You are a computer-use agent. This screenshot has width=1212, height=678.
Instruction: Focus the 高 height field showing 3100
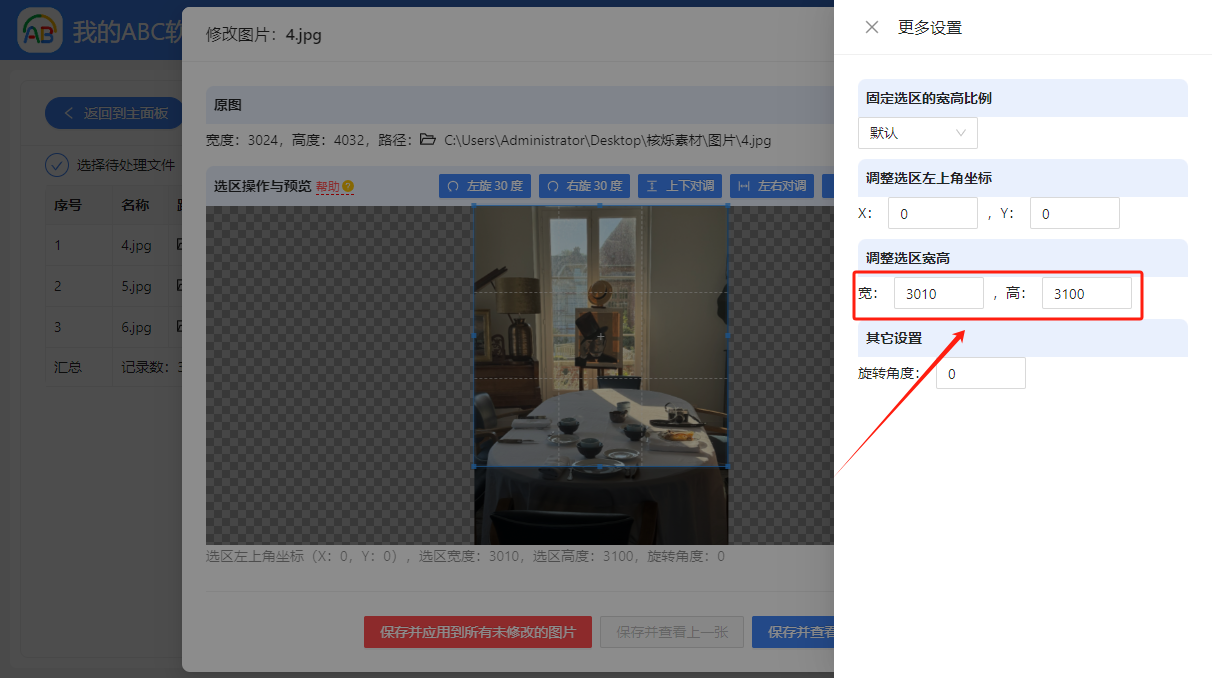coord(1087,293)
